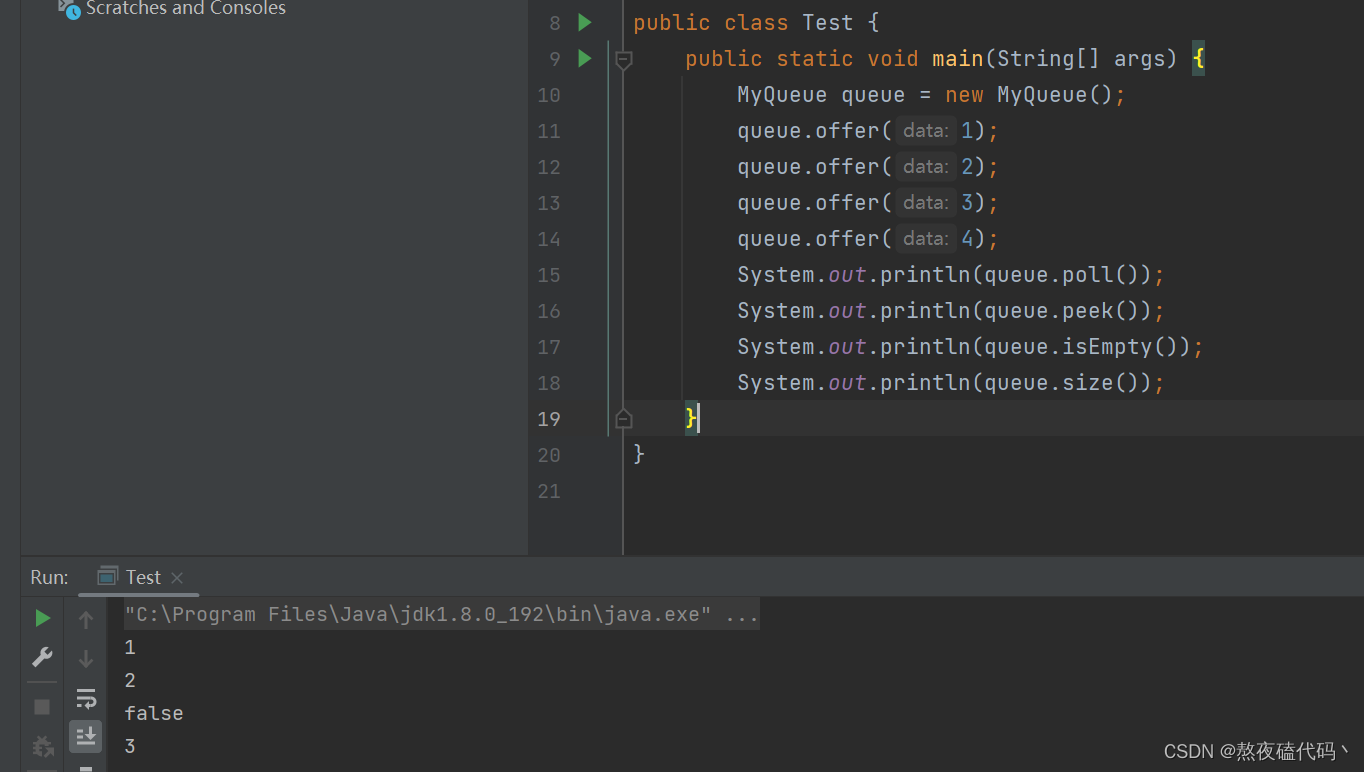Run main method from line 9 gutter
The height and width of the screenshot is (772, 1364).
pyautogui.click(x=585, y=58)
